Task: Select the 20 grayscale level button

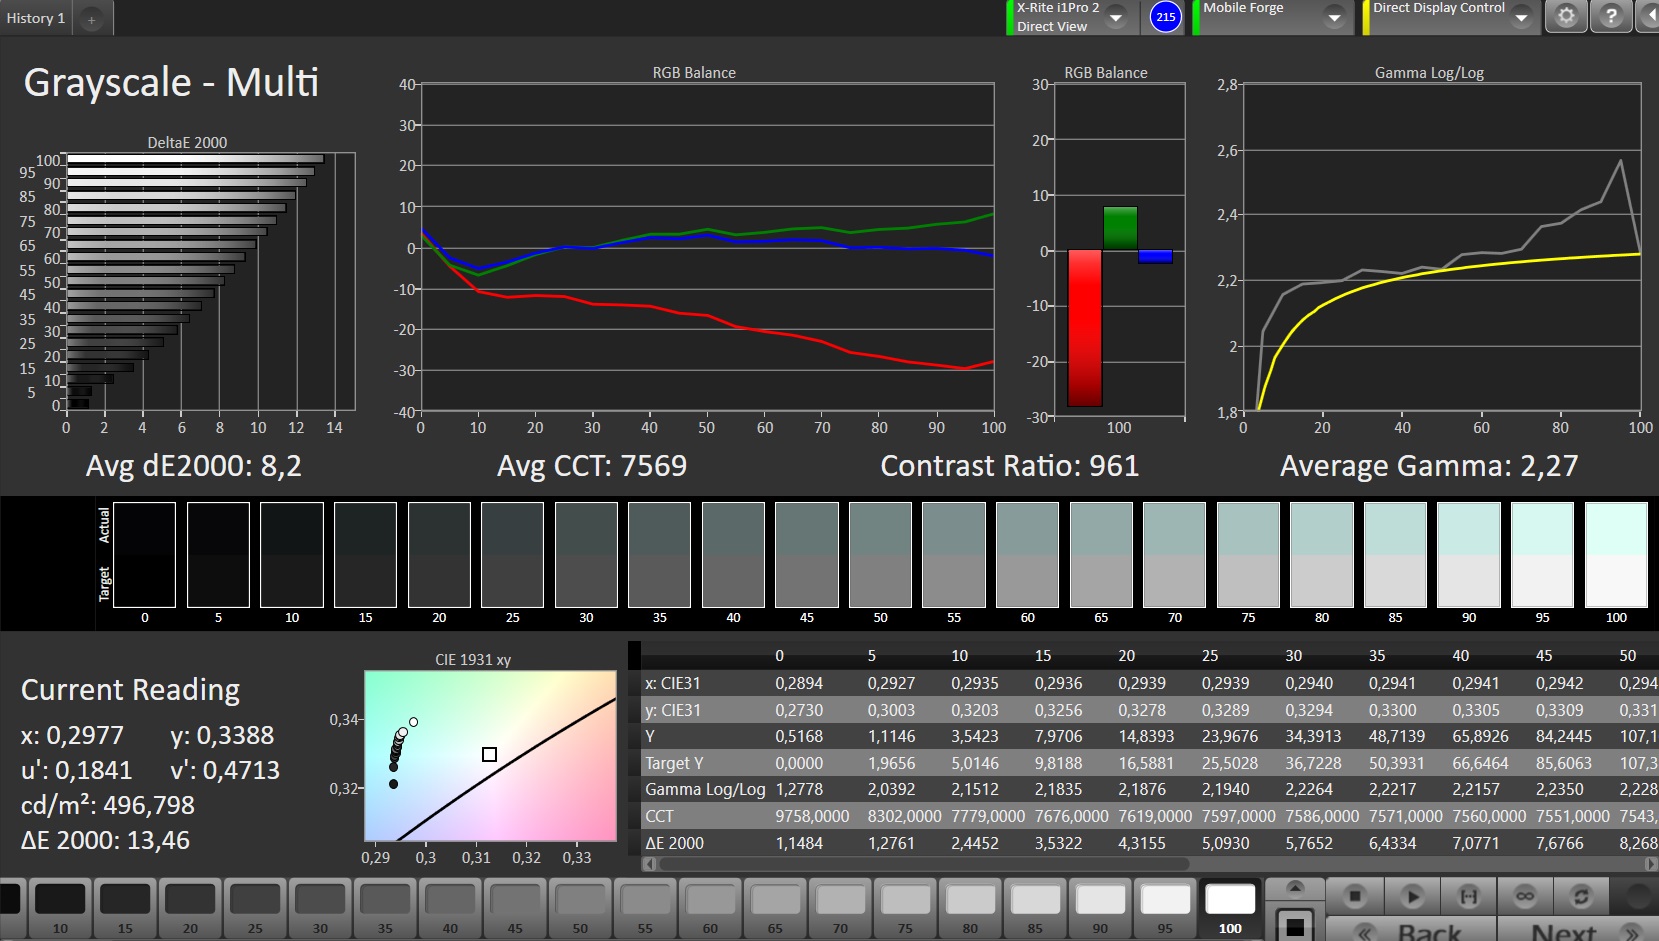Action: (190, 908)
